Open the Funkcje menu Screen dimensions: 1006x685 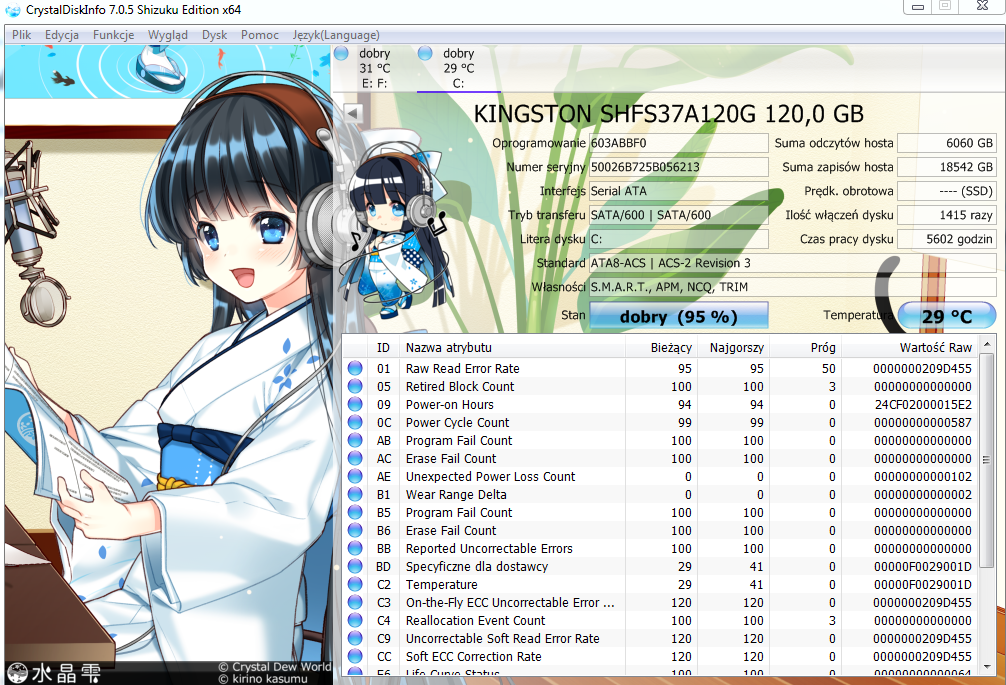pos(114,35)
